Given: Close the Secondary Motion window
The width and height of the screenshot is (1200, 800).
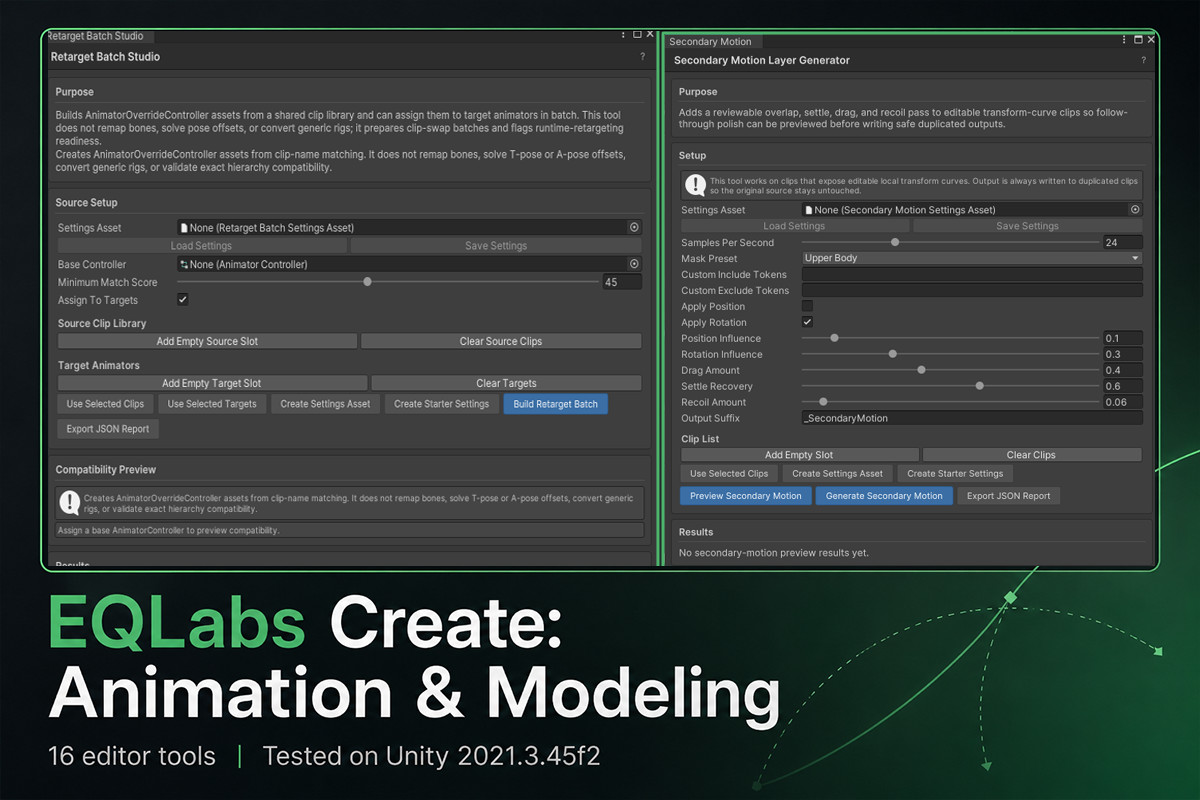Looking at the screenshot, I should [x=1151, y=40].
